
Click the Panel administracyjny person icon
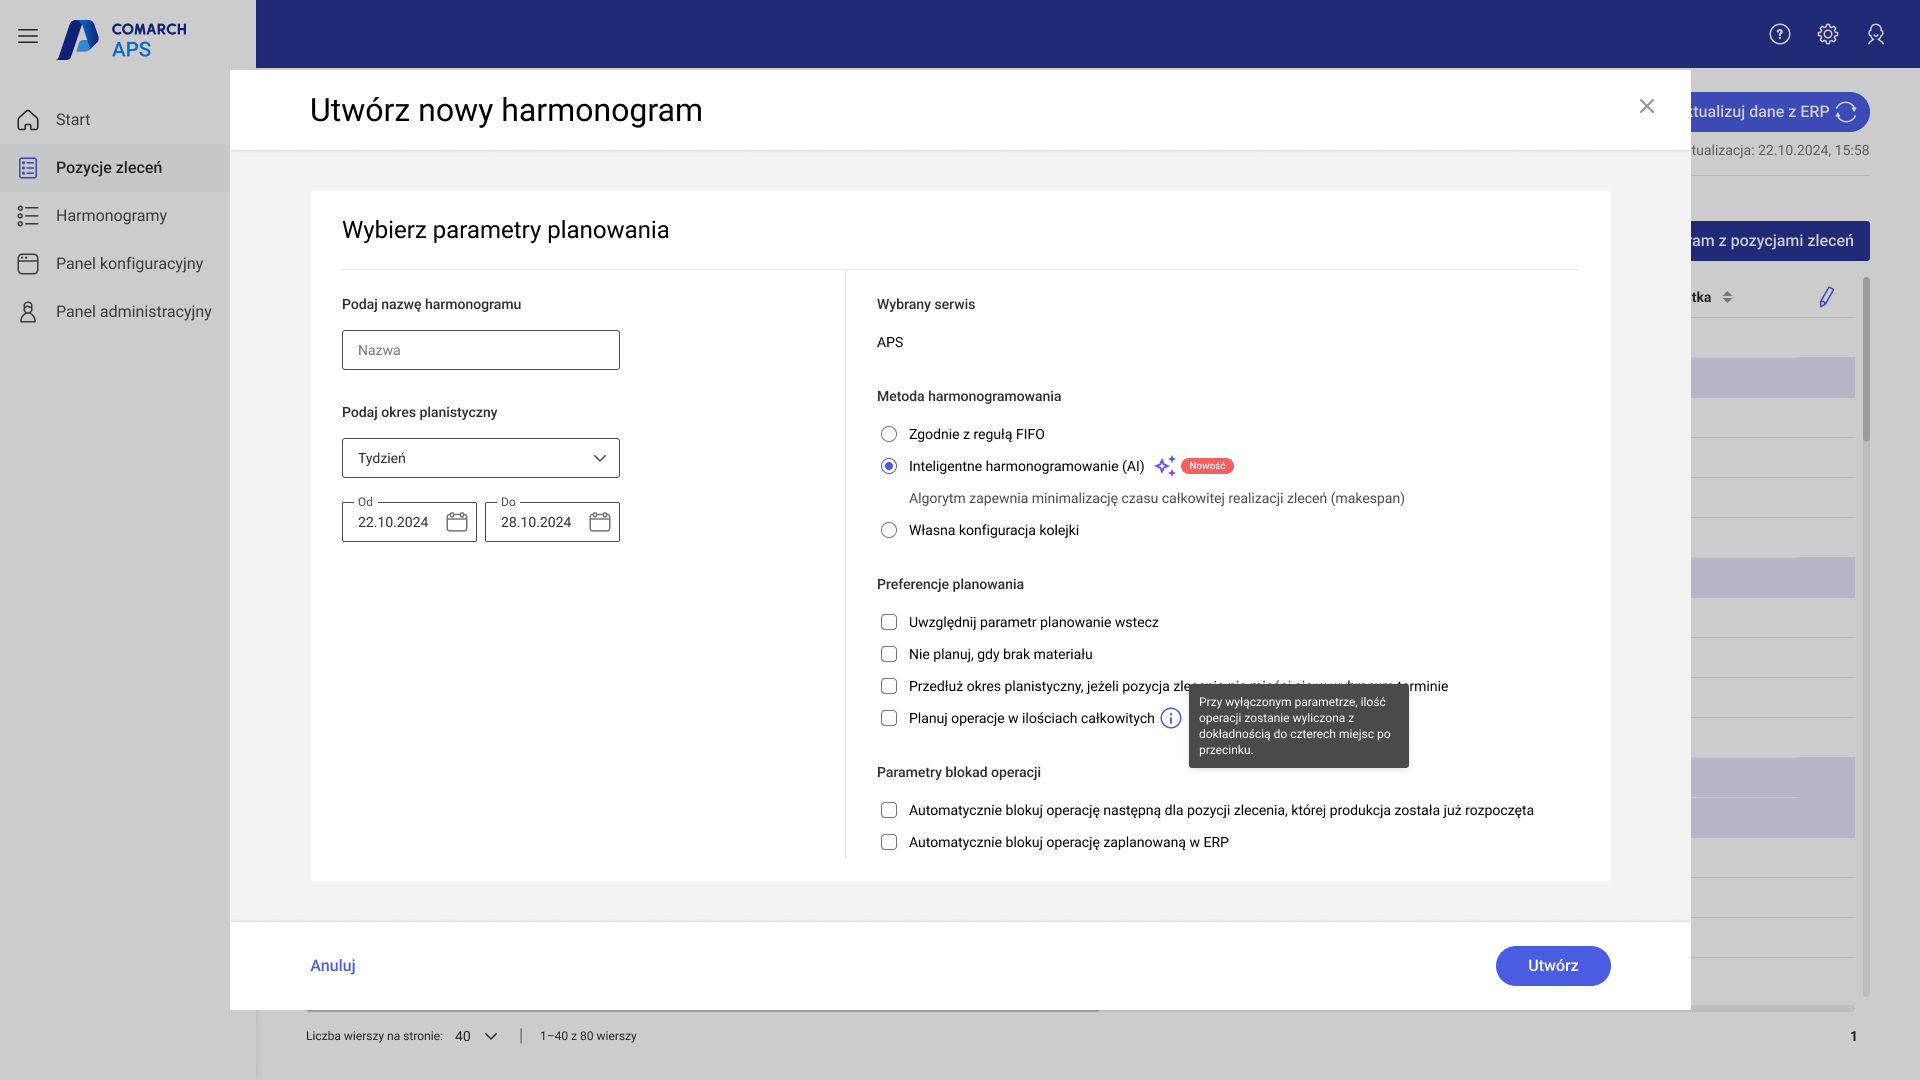(28, 312)
